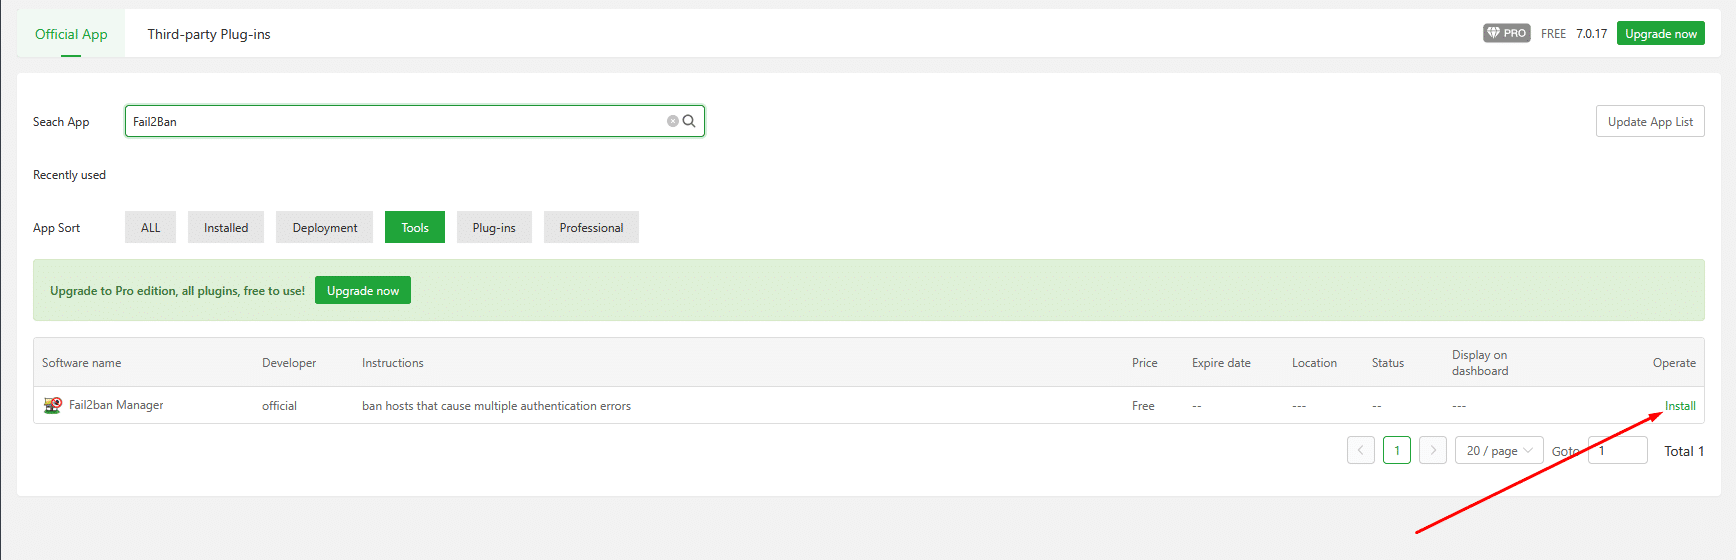Install Fail2ban Manager
This screenshot has height=560, width=1736.
[1680, 405]
